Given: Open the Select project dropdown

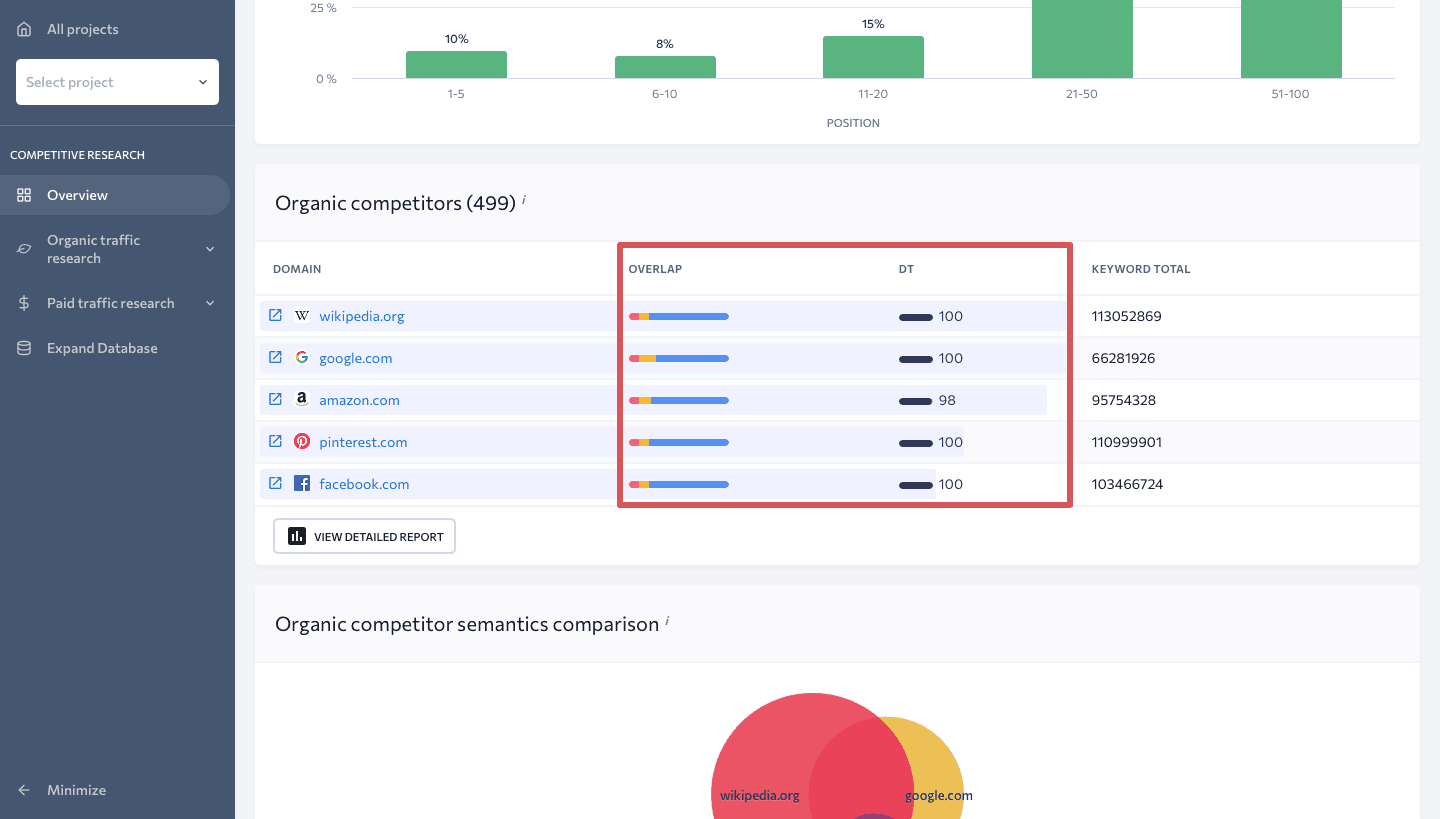Looking at the screenshot, I should (117, 82).
